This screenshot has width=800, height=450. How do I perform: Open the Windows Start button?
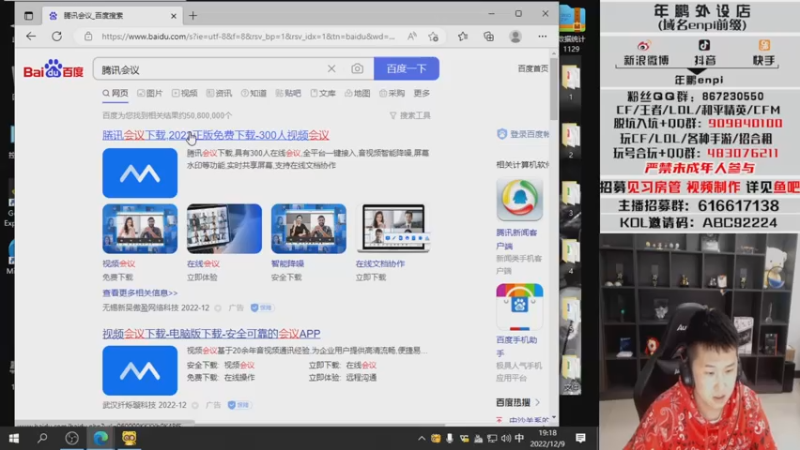point(14,438)
